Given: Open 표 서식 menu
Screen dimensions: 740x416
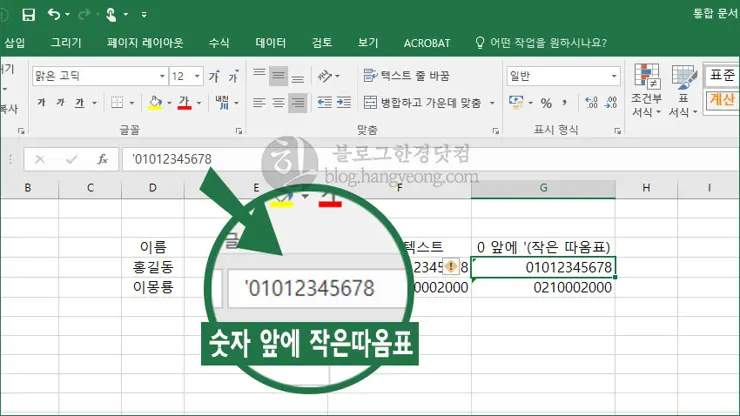Looking at the screenshot, I should click(x=683, y=91).
